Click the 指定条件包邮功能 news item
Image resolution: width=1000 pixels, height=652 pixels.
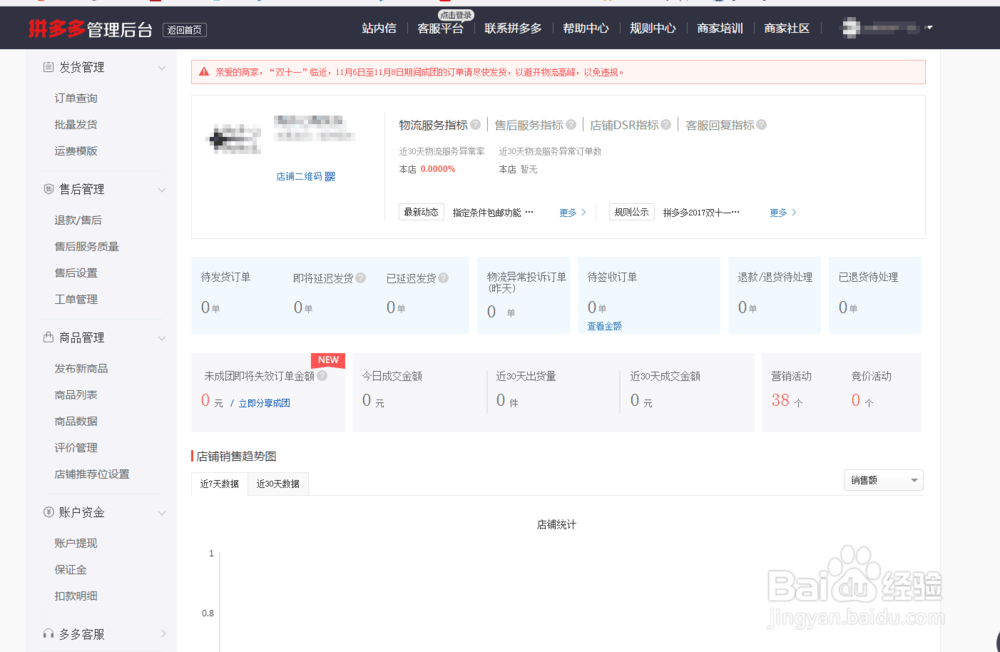pyautogui.click(x=492, y=212)
